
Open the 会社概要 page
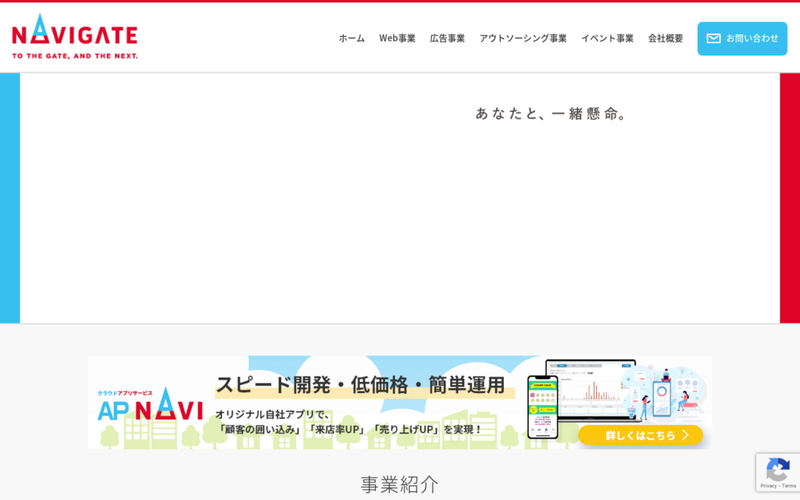[x=665, y=39]
